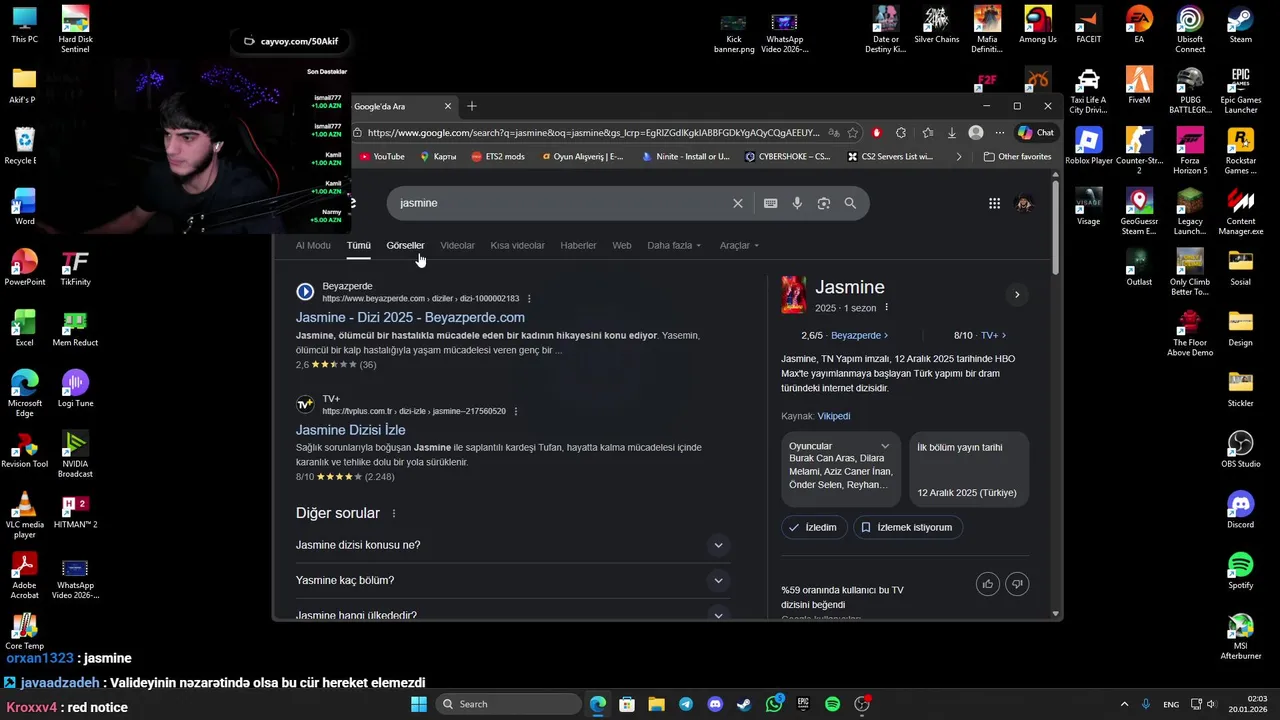Show hidden system tray icons
This screenshot has width=1280, height=720.
point(1124,704)
